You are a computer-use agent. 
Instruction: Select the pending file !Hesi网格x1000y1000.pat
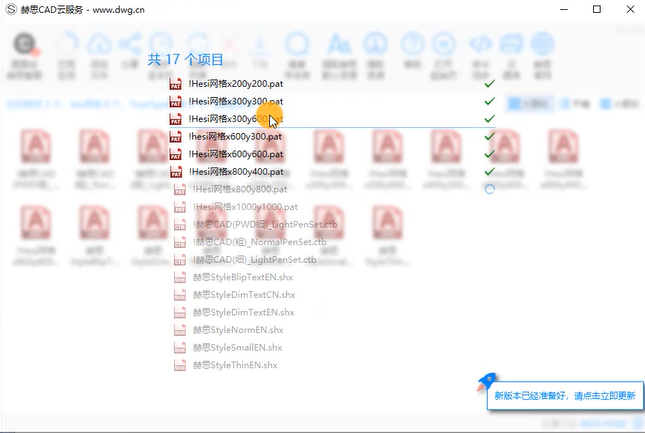(x=245, y=207)
